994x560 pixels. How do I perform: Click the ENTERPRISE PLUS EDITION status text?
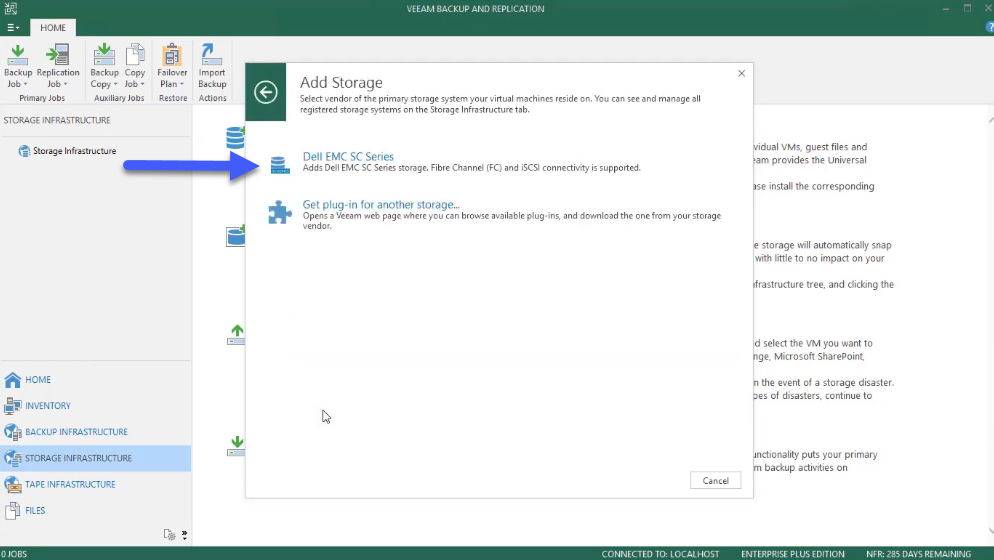(792, 554)
